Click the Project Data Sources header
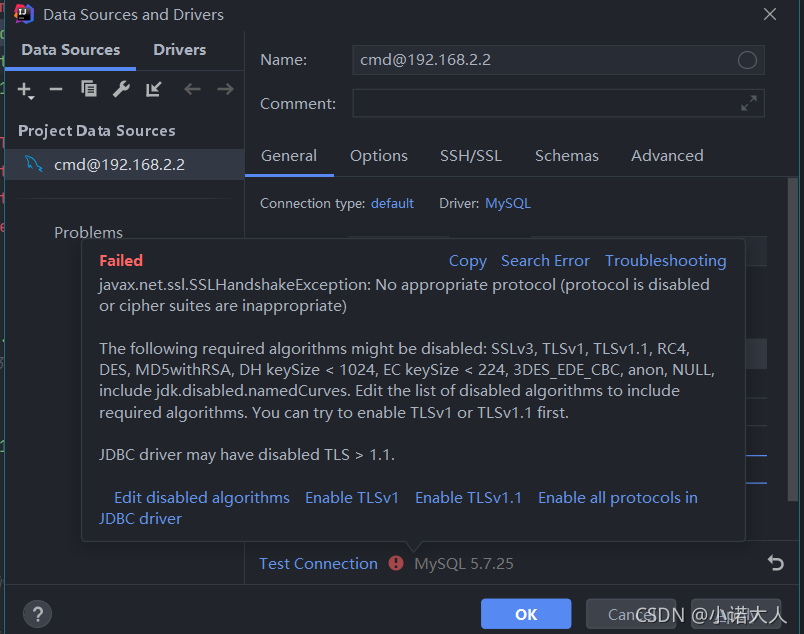Screen dimensions: 804x634 tap(96, 131)
